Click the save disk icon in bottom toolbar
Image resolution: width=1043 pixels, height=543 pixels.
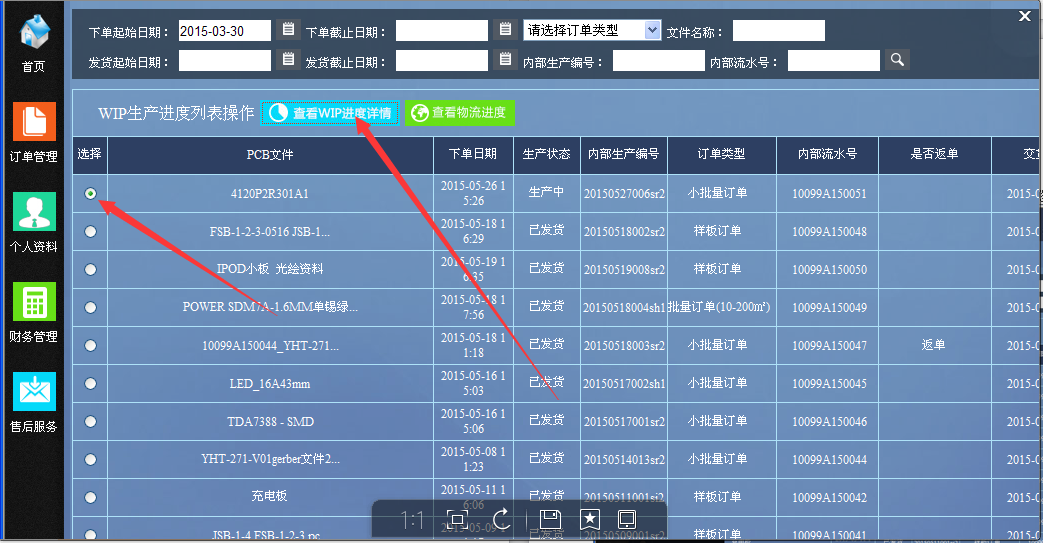549,519
